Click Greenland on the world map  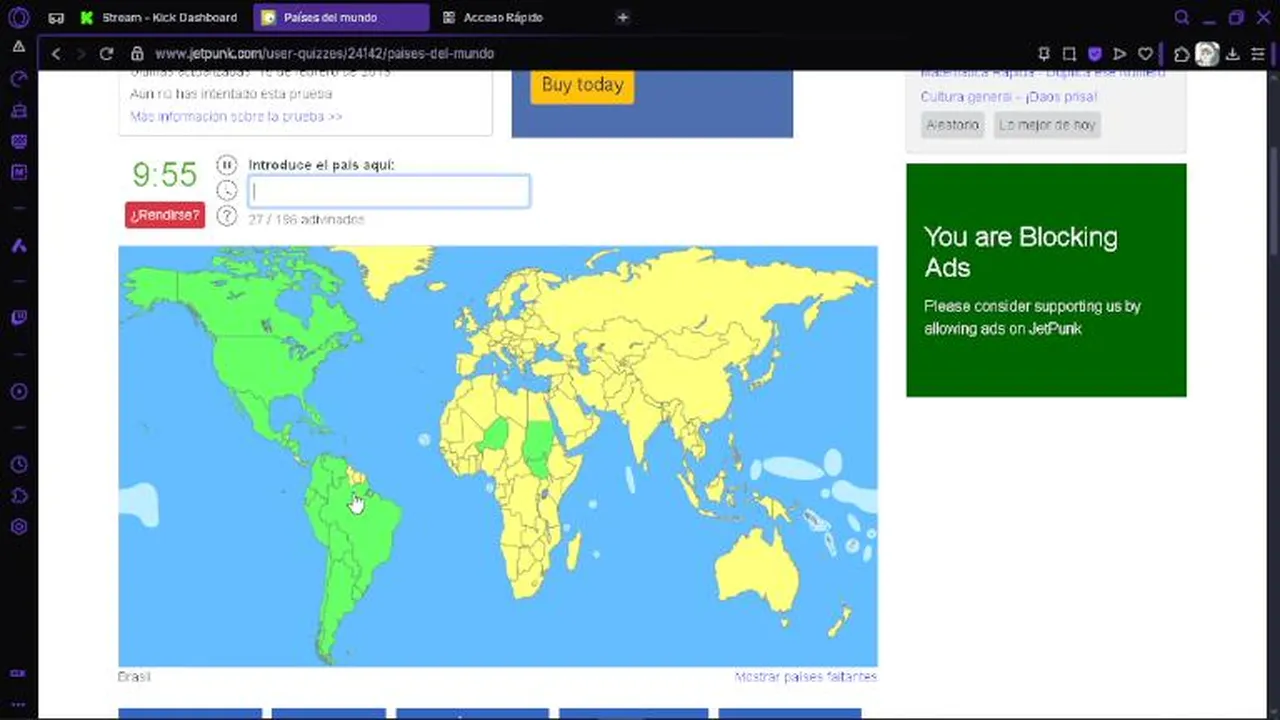click(x=390, y=270)
